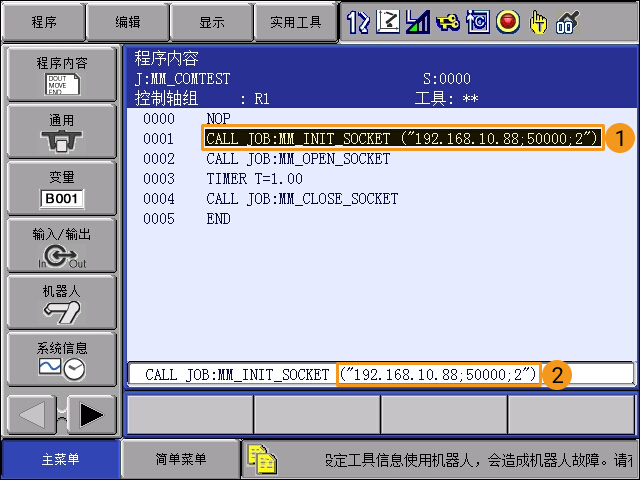
Task: Click CALL JOB:MM_INIT_SOCKET in the input buffer line
Action: pyautogui.click(x=237, y=375)
